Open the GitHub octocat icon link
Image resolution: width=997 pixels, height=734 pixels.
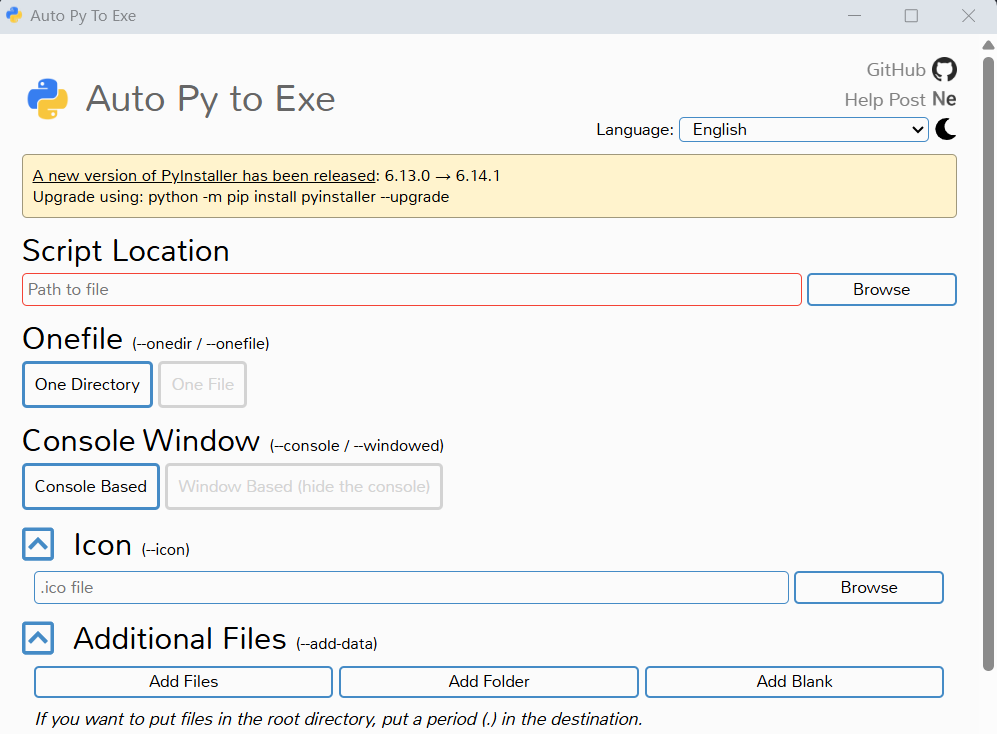tap(944, 69)
